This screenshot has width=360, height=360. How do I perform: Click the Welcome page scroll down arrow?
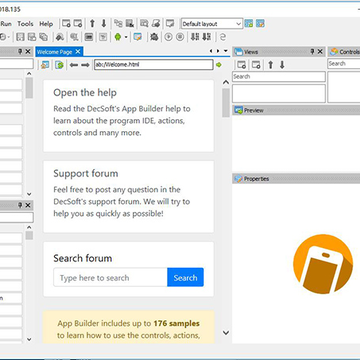click(x=226, y=333)
